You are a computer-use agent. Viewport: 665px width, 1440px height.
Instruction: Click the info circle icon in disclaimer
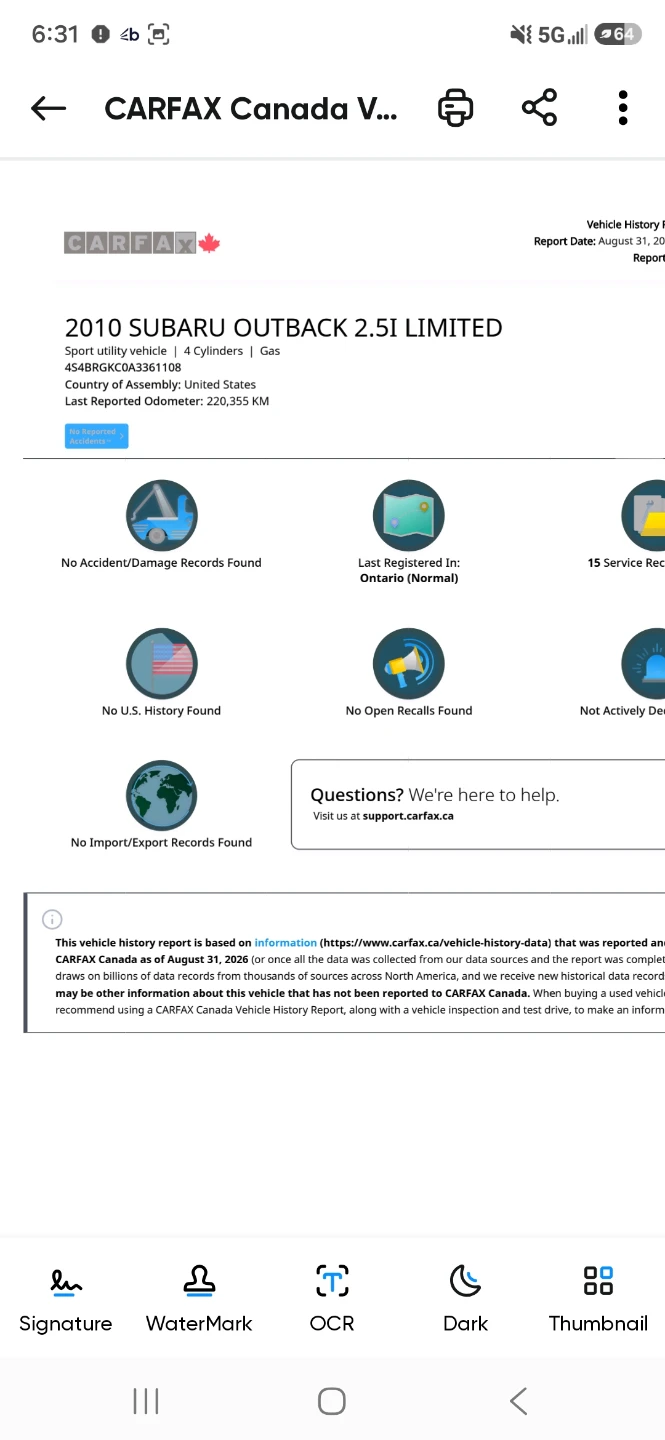[52, 919]
